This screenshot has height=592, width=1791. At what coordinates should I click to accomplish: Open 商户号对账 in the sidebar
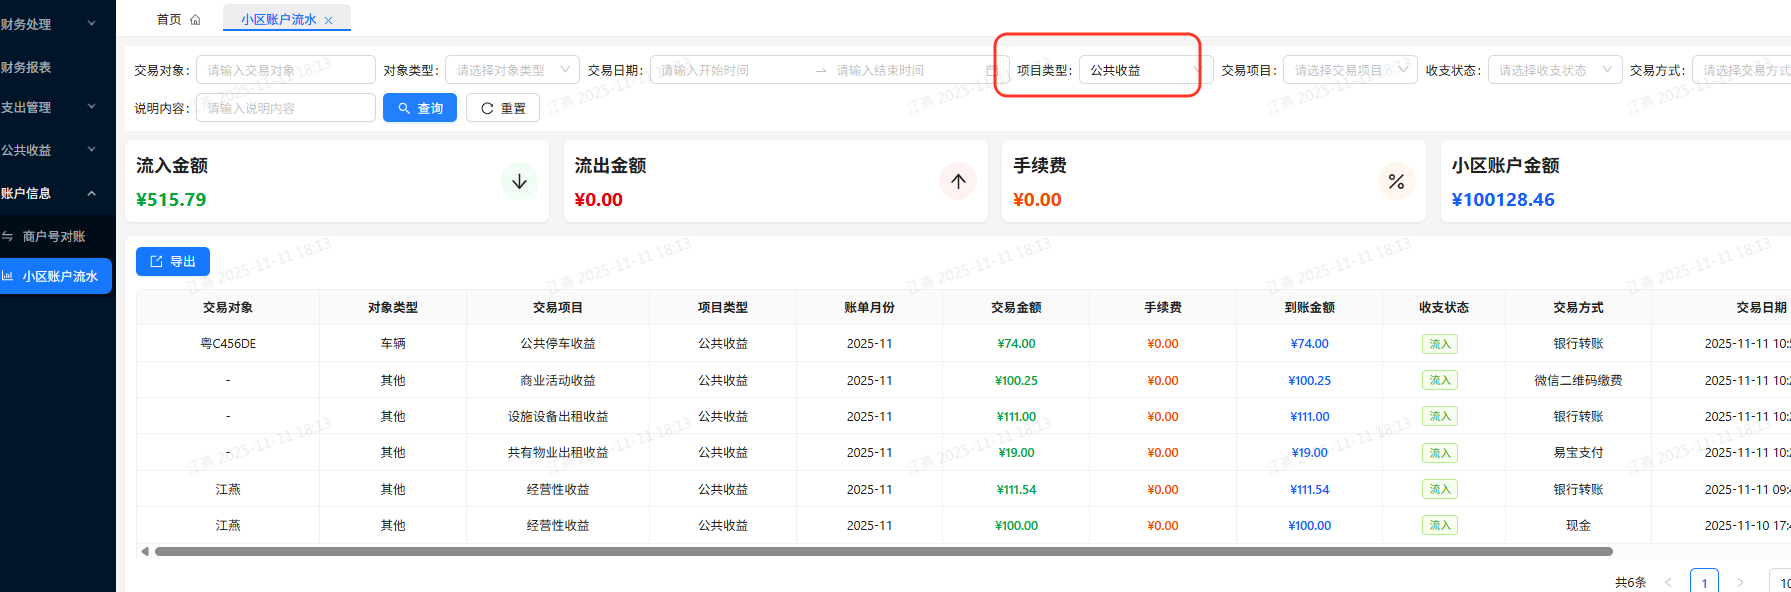54,236
